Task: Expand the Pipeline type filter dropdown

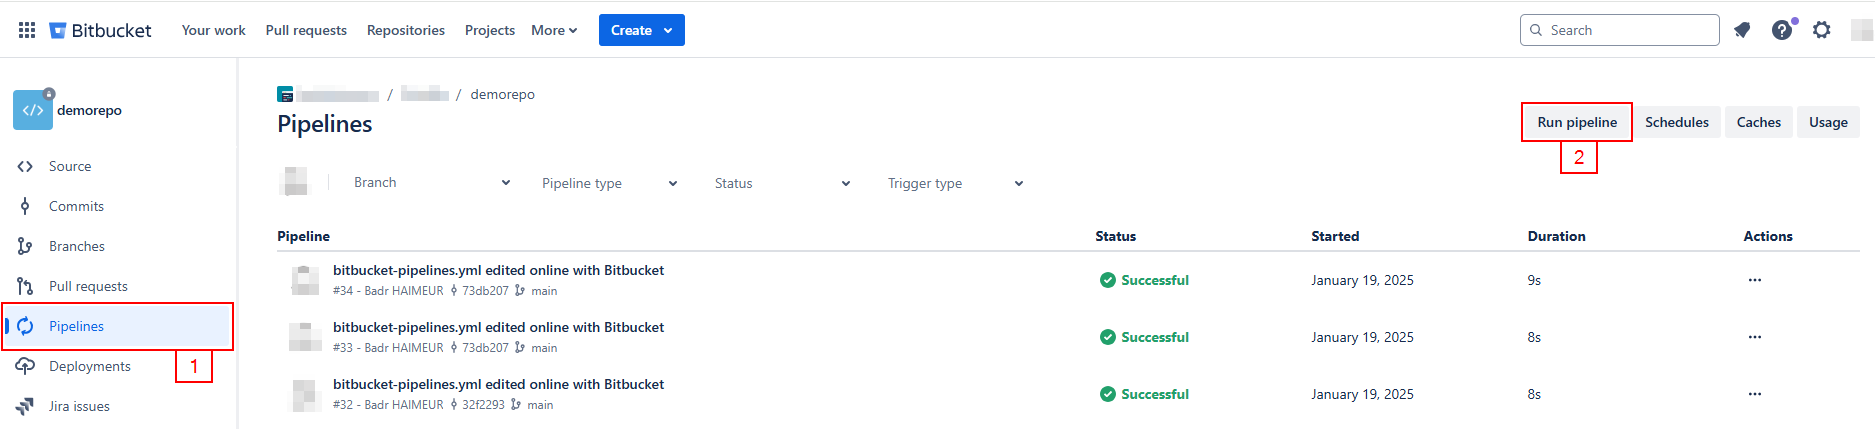Action: 609,183
